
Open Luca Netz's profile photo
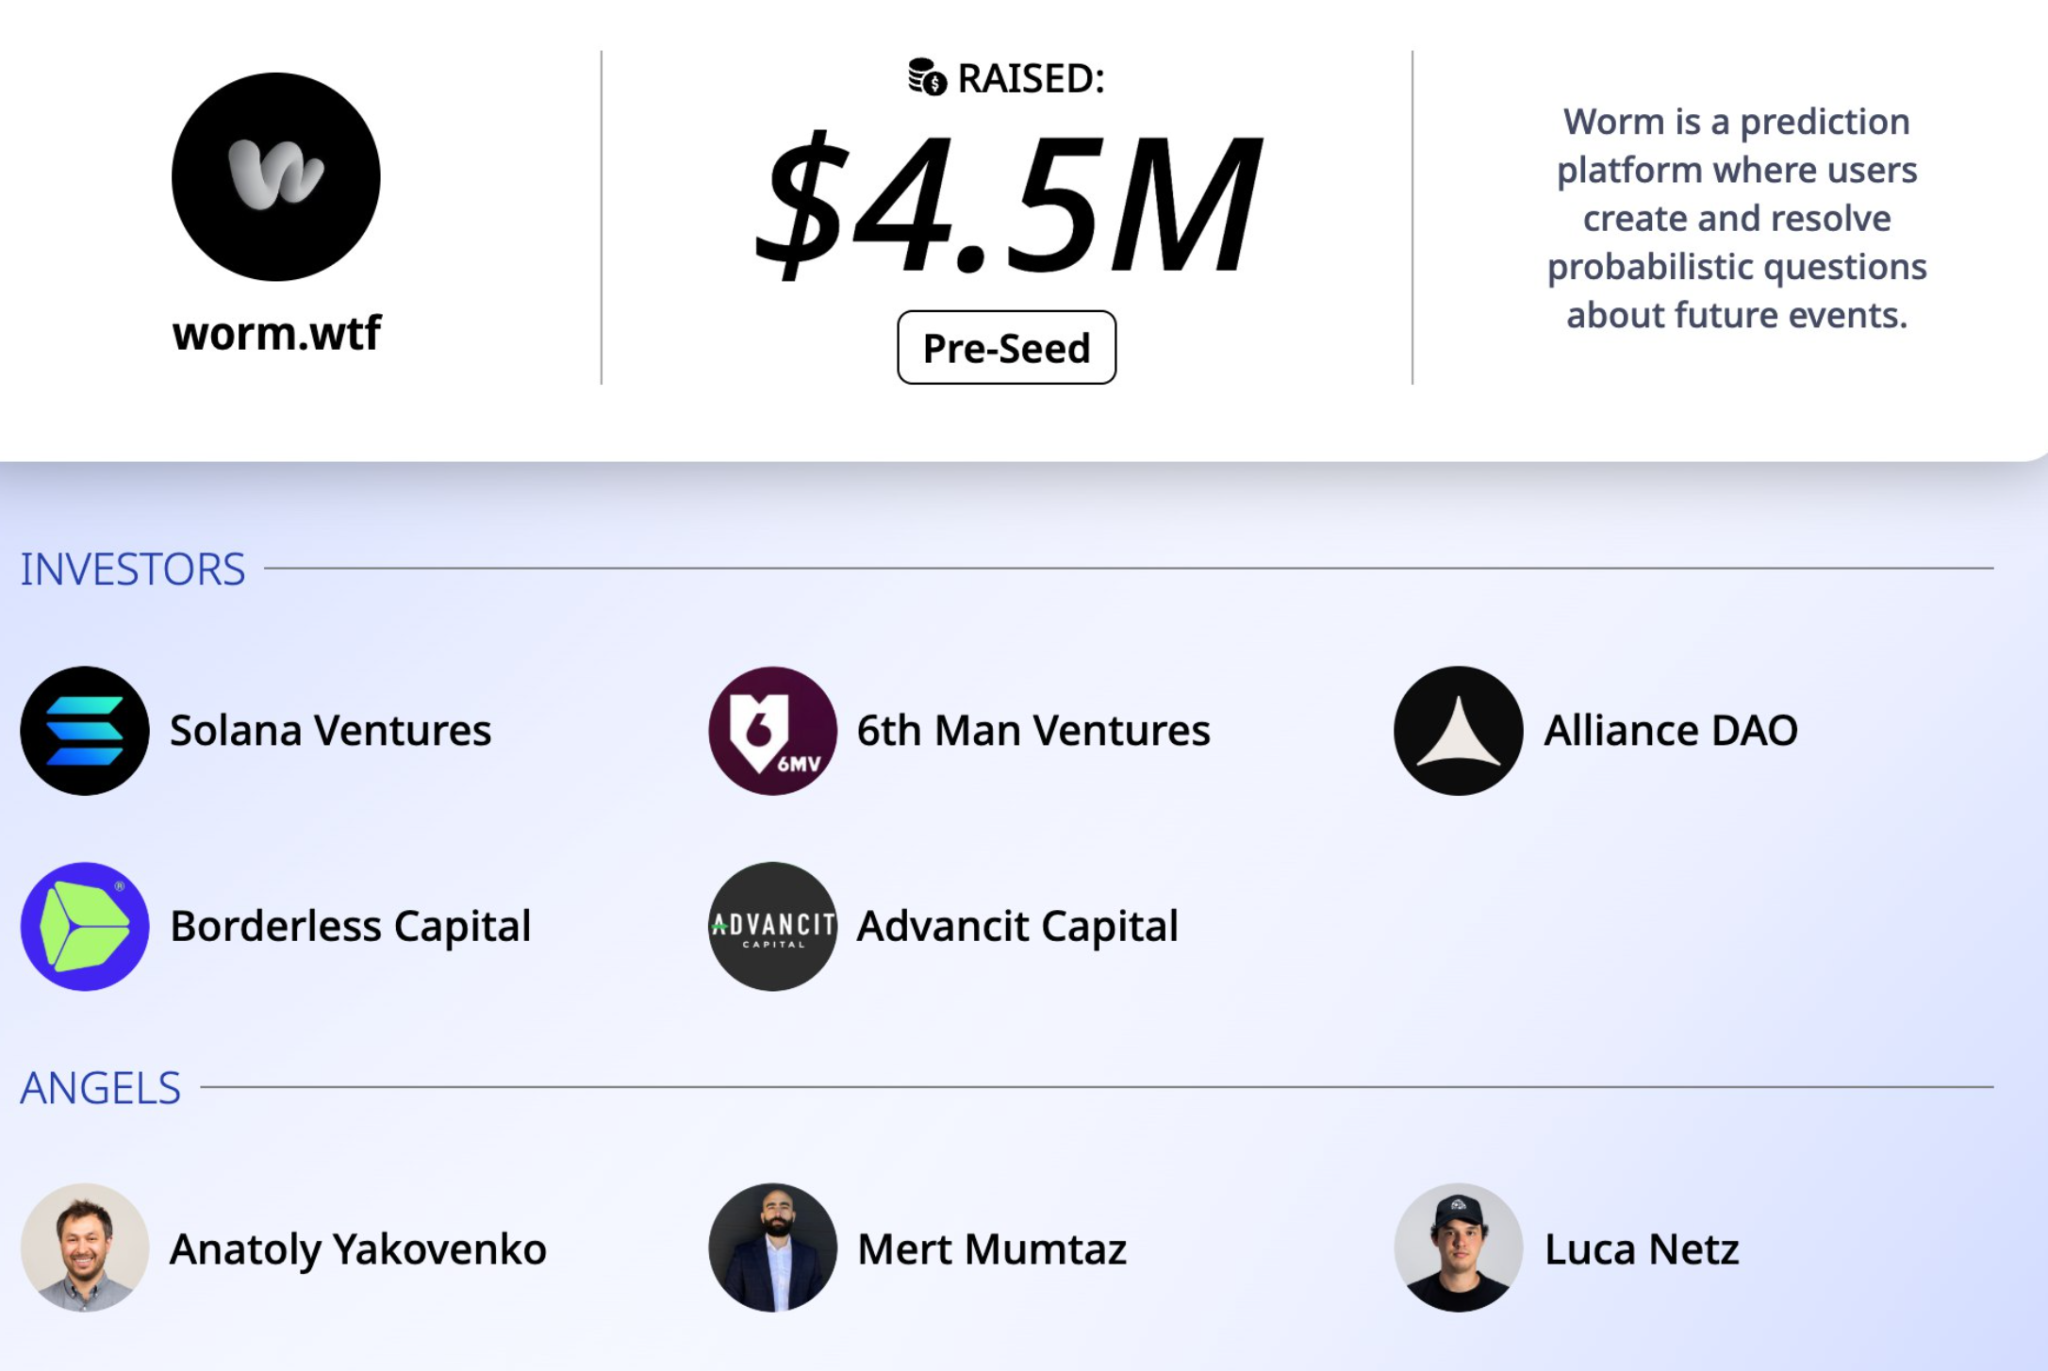(x=1458, y=1248)
